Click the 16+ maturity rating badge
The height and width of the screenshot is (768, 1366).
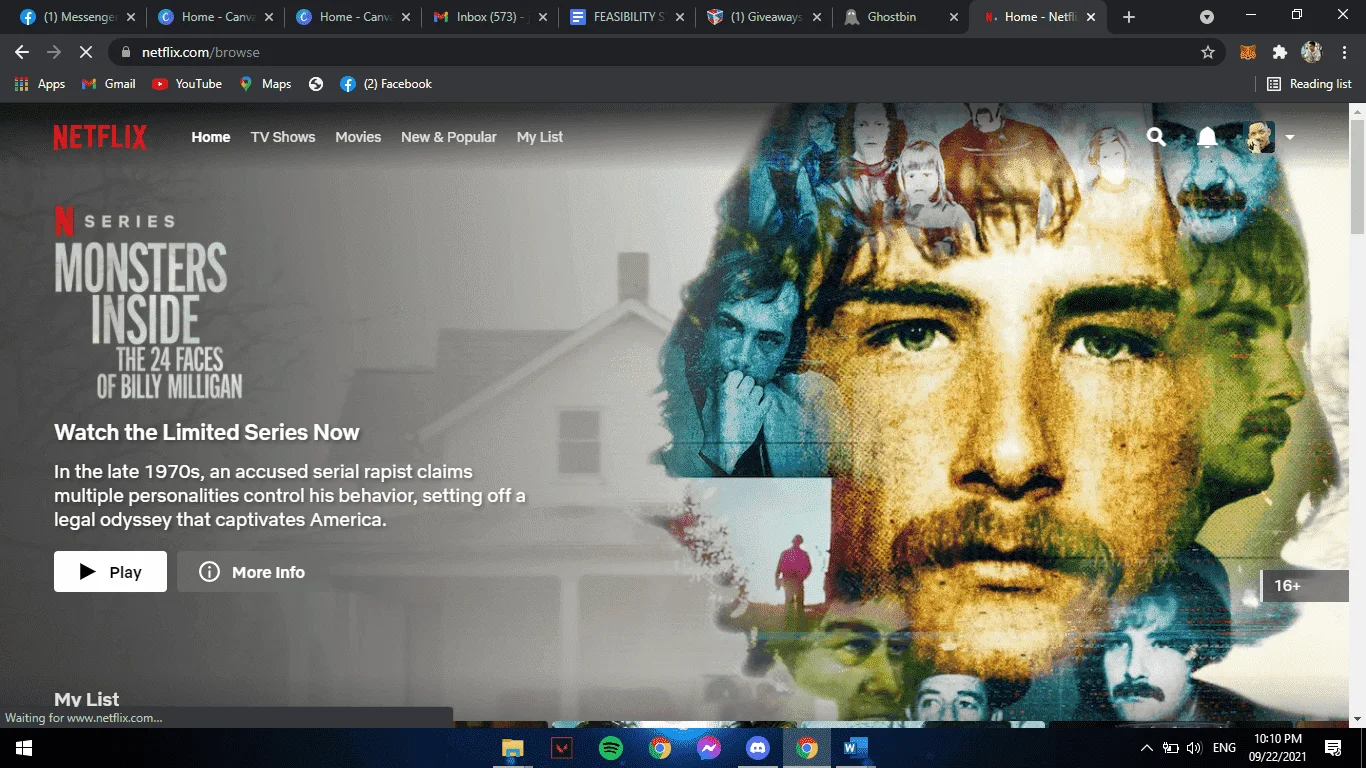point(1305,585)
